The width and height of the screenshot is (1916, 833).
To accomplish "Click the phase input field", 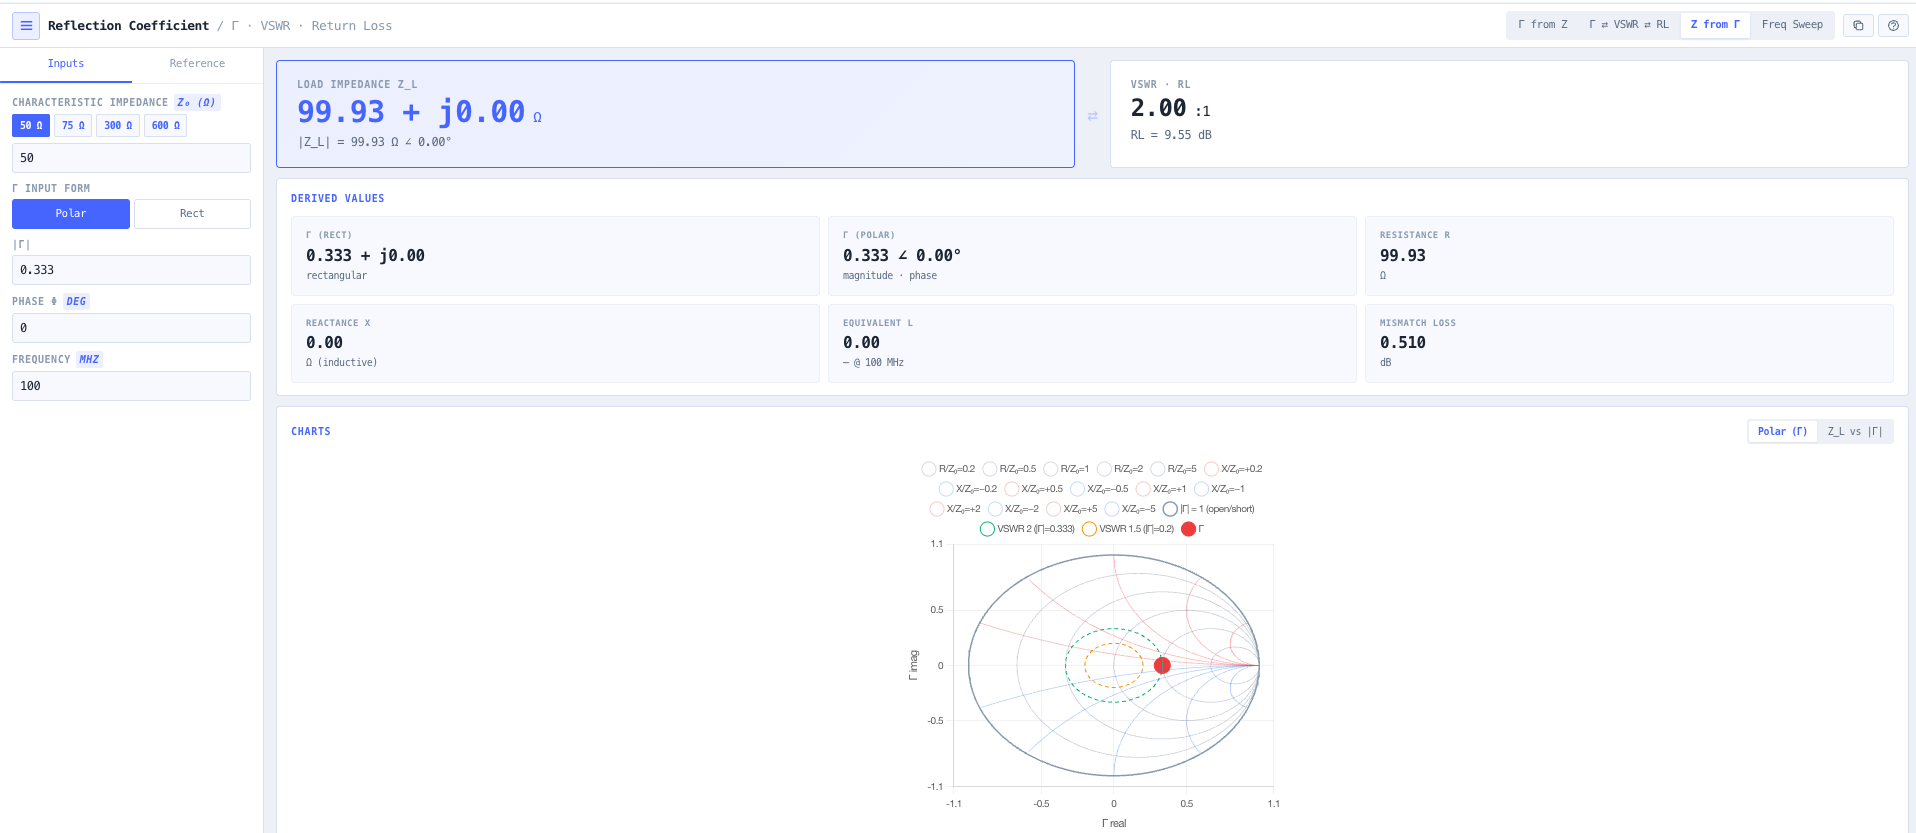I will 131,328.
